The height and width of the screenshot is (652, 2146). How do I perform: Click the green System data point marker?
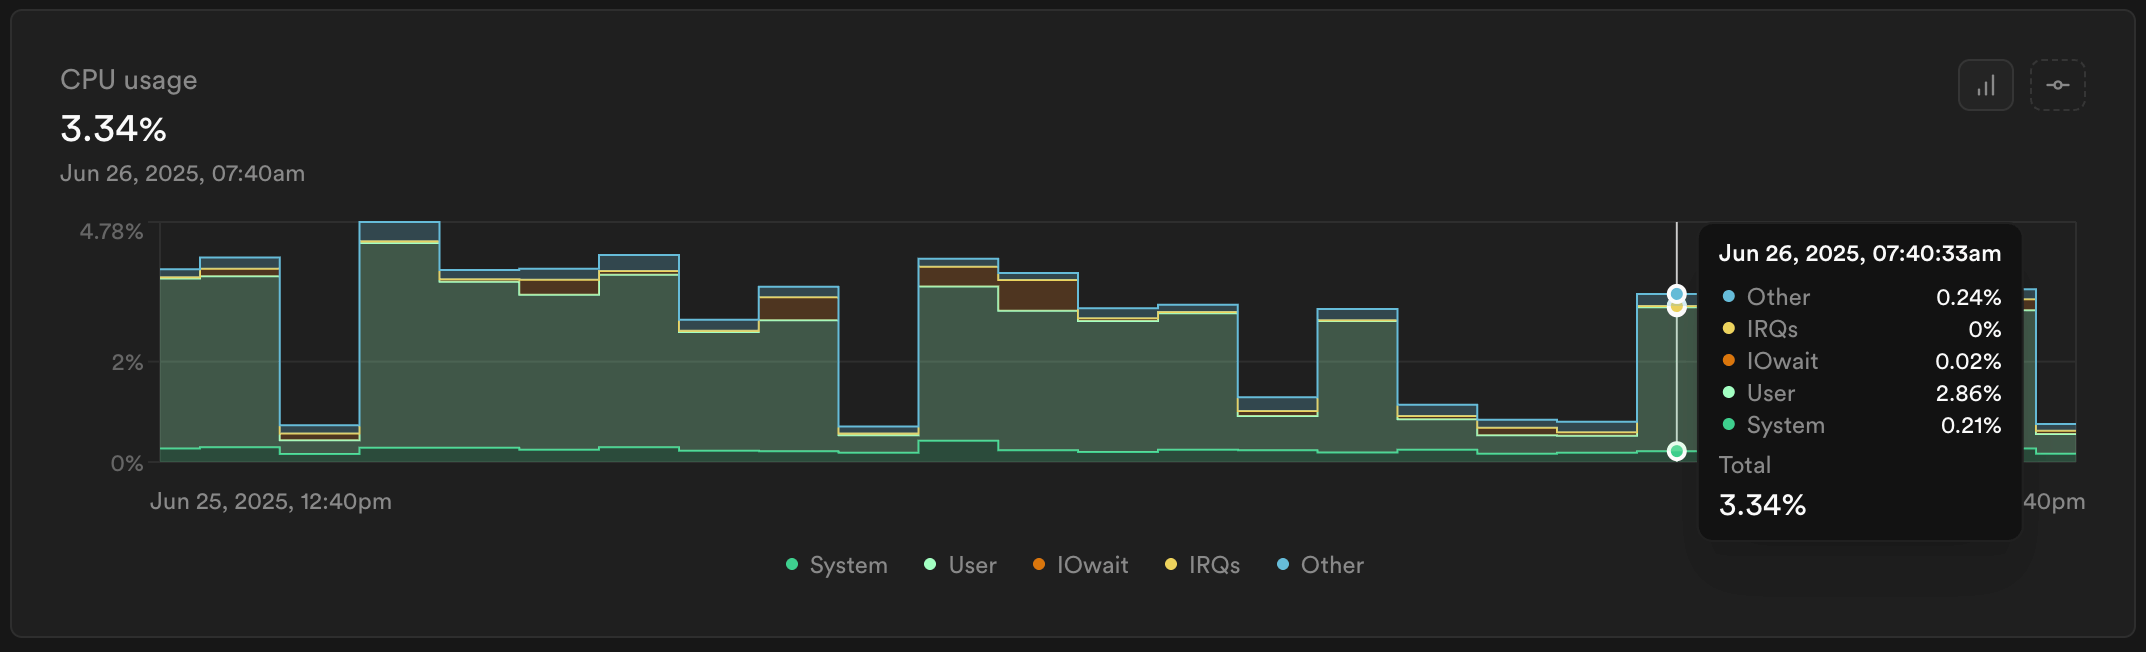point(1677,451)
